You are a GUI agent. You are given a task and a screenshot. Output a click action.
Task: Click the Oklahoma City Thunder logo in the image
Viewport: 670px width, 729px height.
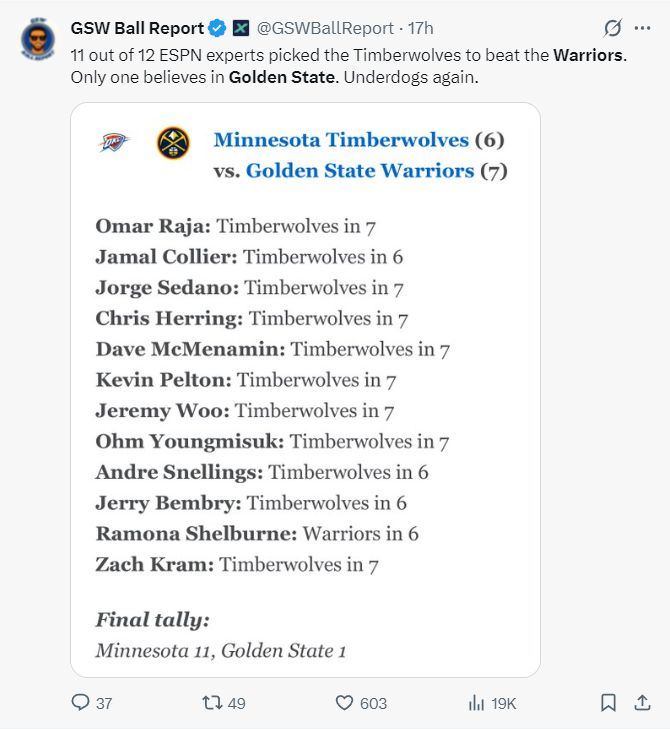[x=114, y=144]
